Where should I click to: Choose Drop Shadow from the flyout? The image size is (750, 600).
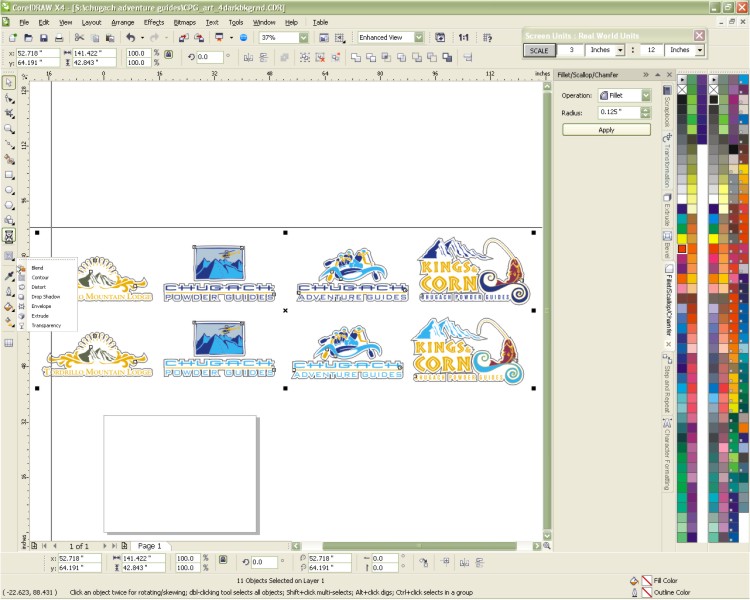[45, 297]
